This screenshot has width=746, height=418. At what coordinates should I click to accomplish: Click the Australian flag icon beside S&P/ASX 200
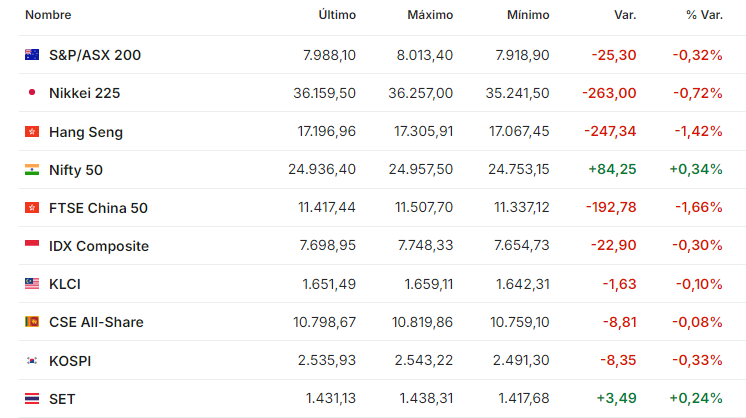pyautogui.click(x=32, y=55)
